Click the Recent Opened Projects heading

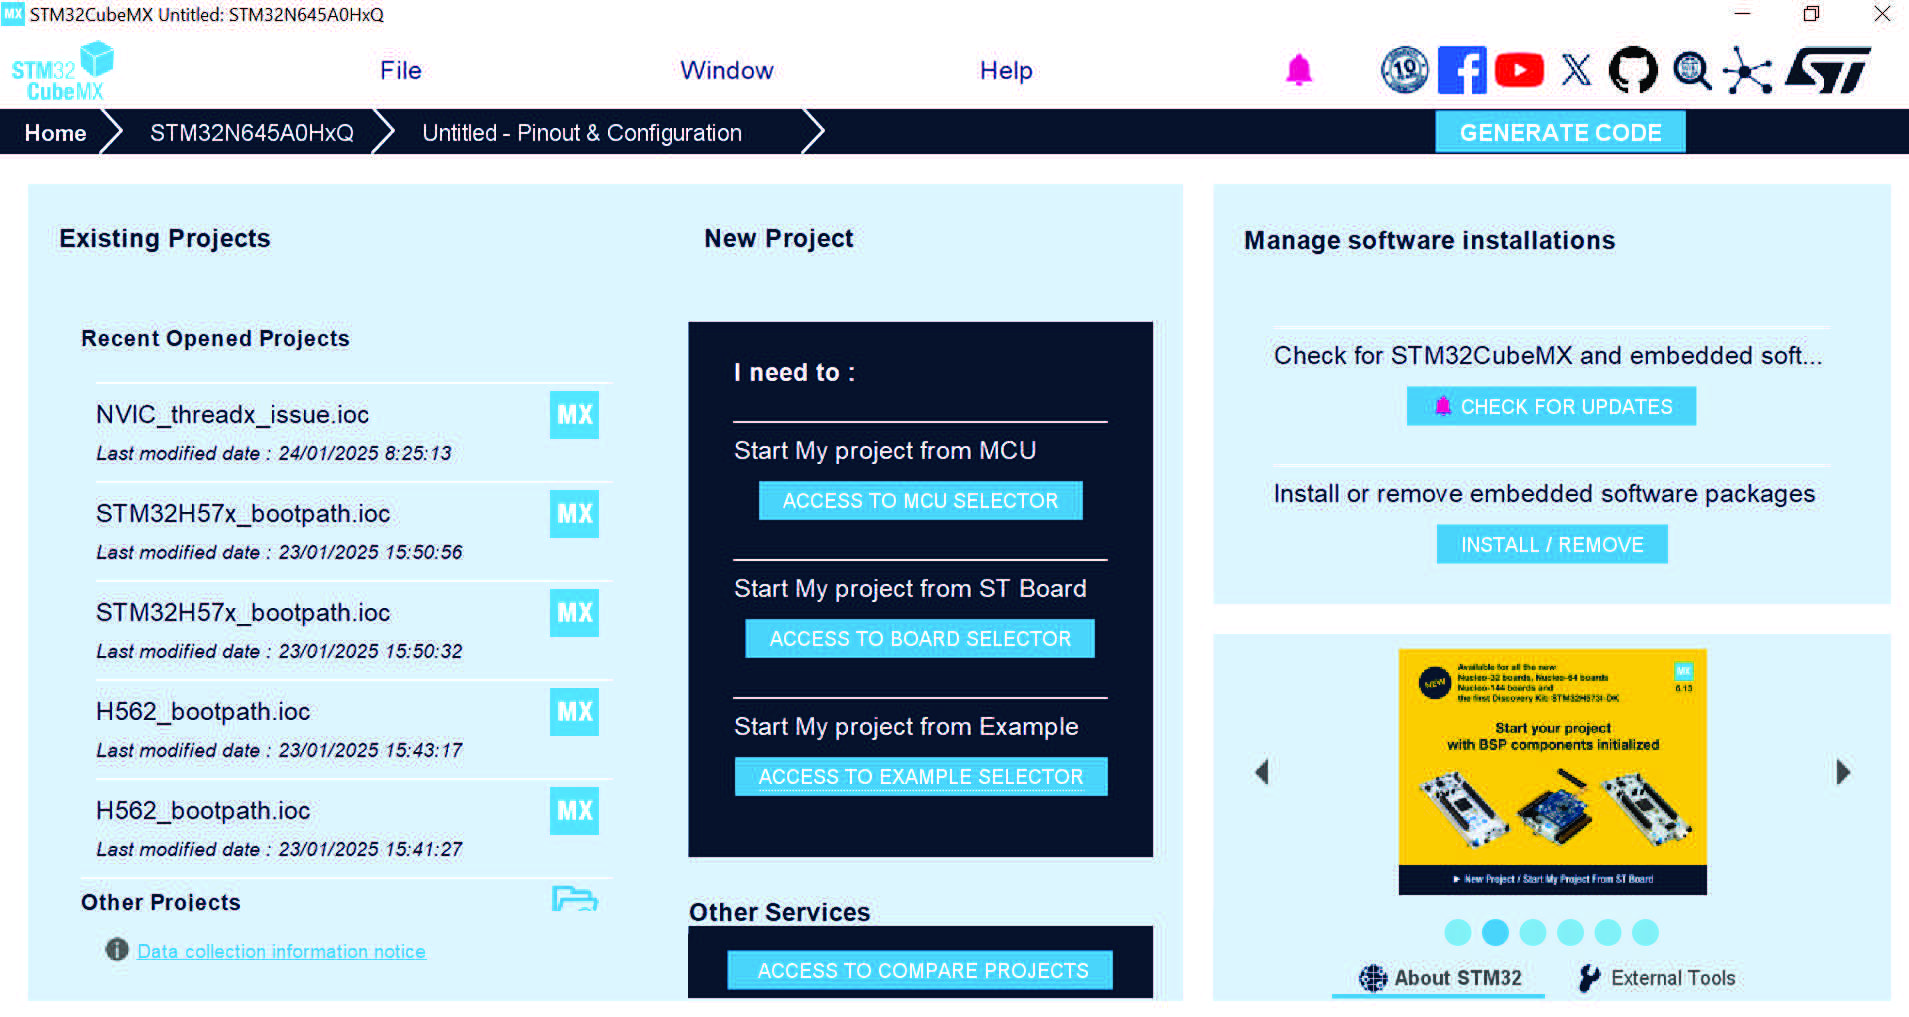pos(215,338)
